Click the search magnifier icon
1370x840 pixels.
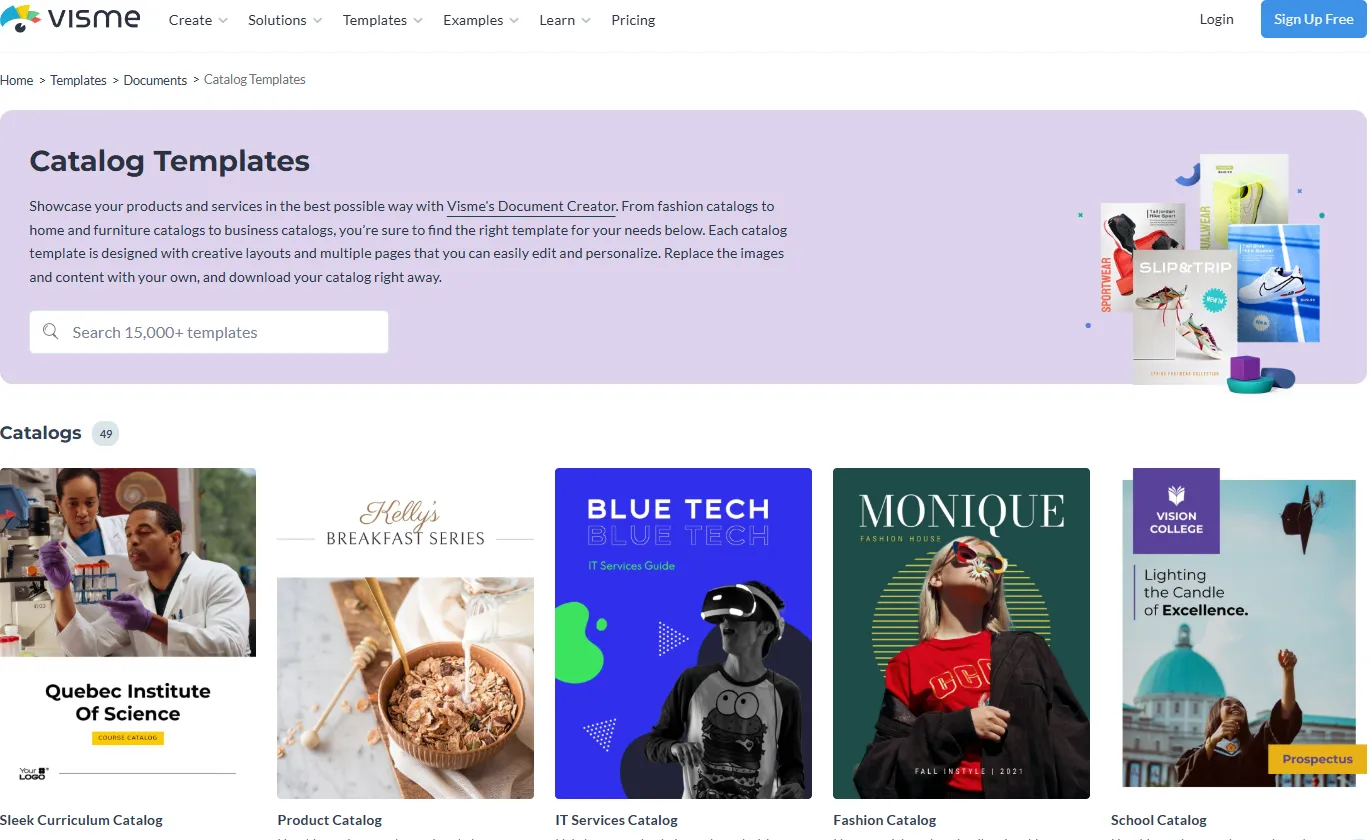click(51, 332)
